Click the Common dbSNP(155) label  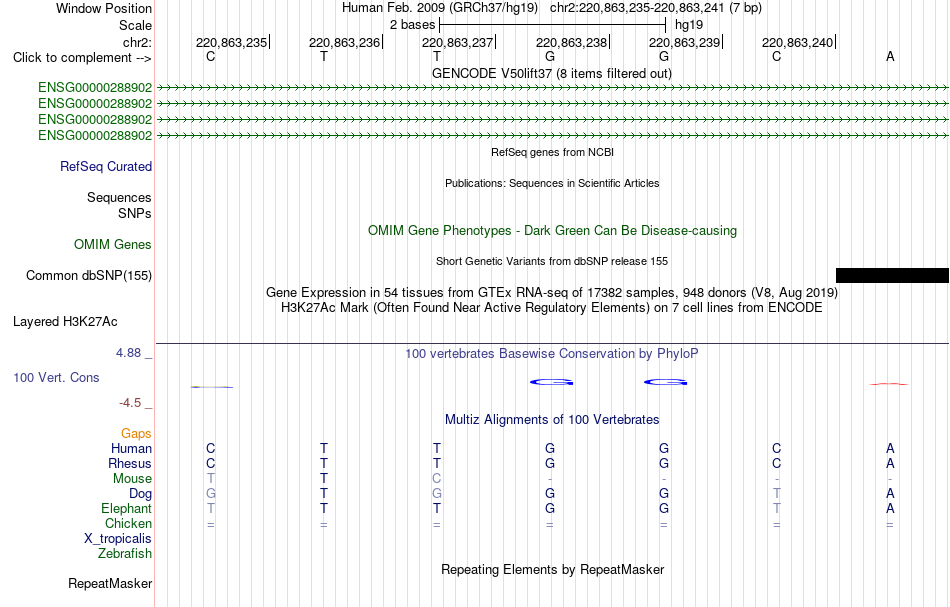pyautogui.click(x=88, y=276)
